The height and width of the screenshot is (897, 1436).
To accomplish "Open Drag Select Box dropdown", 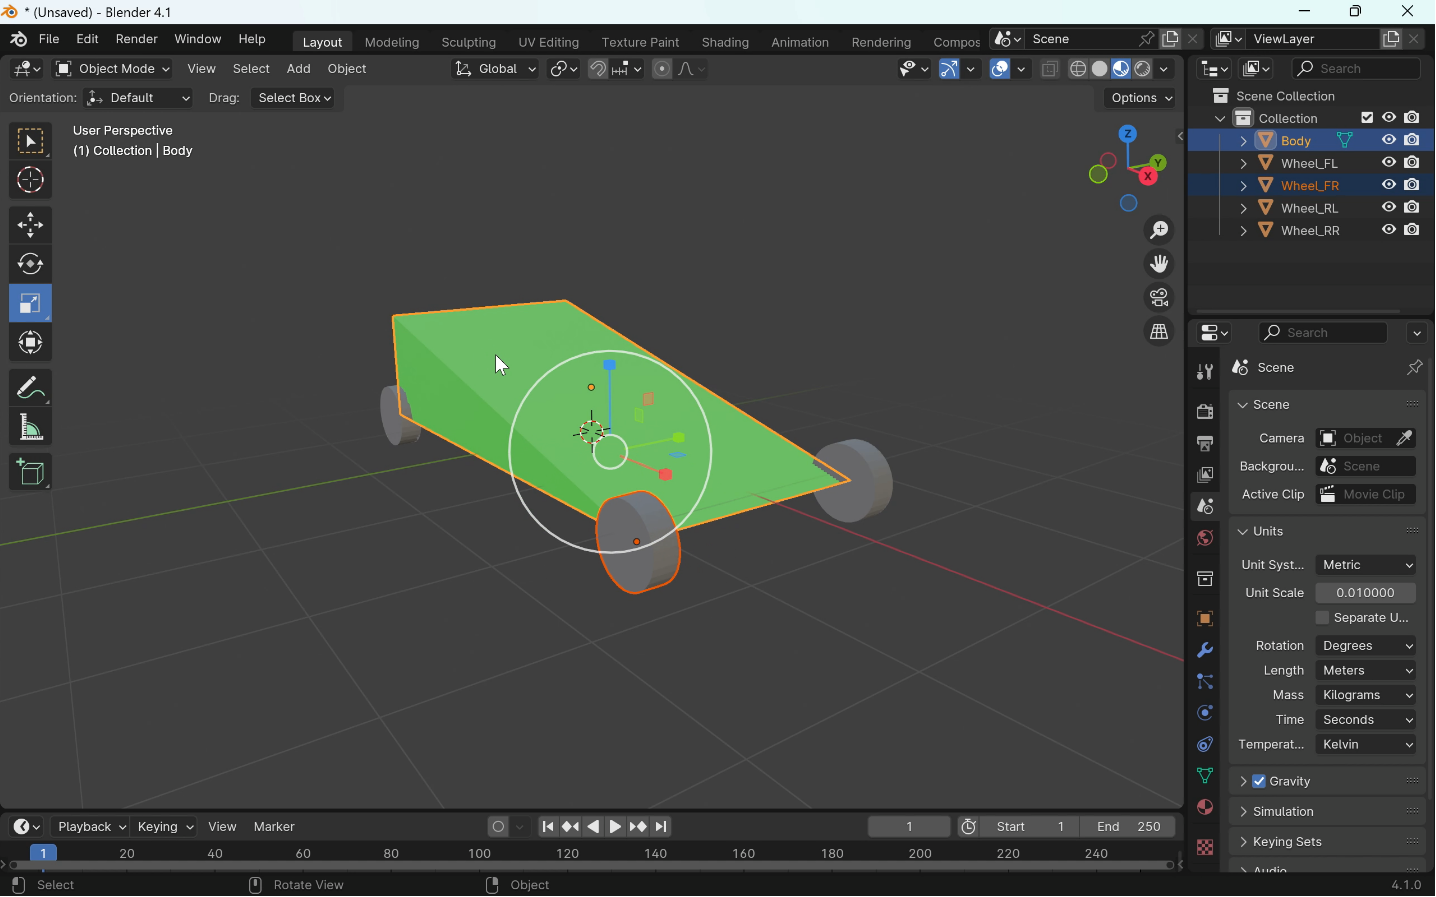I will (294, 98).
